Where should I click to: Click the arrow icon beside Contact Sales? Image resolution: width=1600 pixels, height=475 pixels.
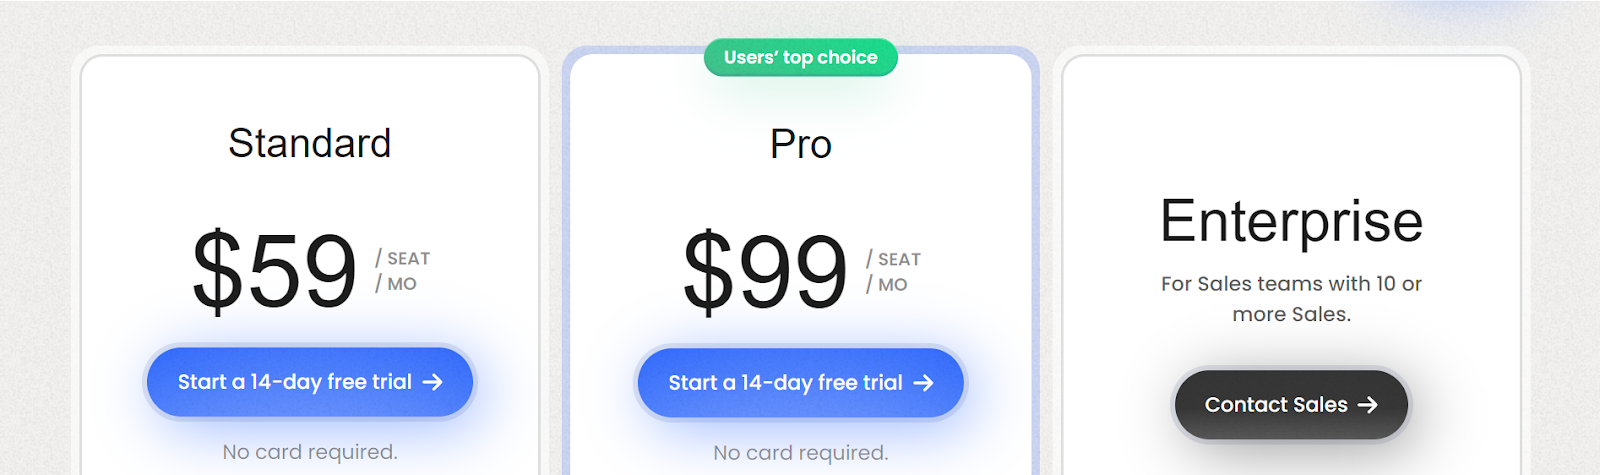pyautogui.click(x=1368, y=405)
